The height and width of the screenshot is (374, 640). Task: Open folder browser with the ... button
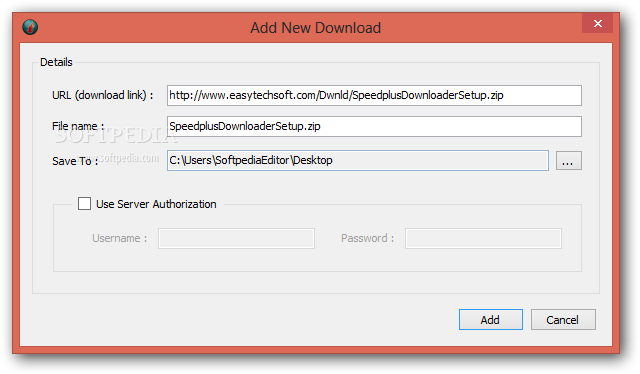[569, 160]
